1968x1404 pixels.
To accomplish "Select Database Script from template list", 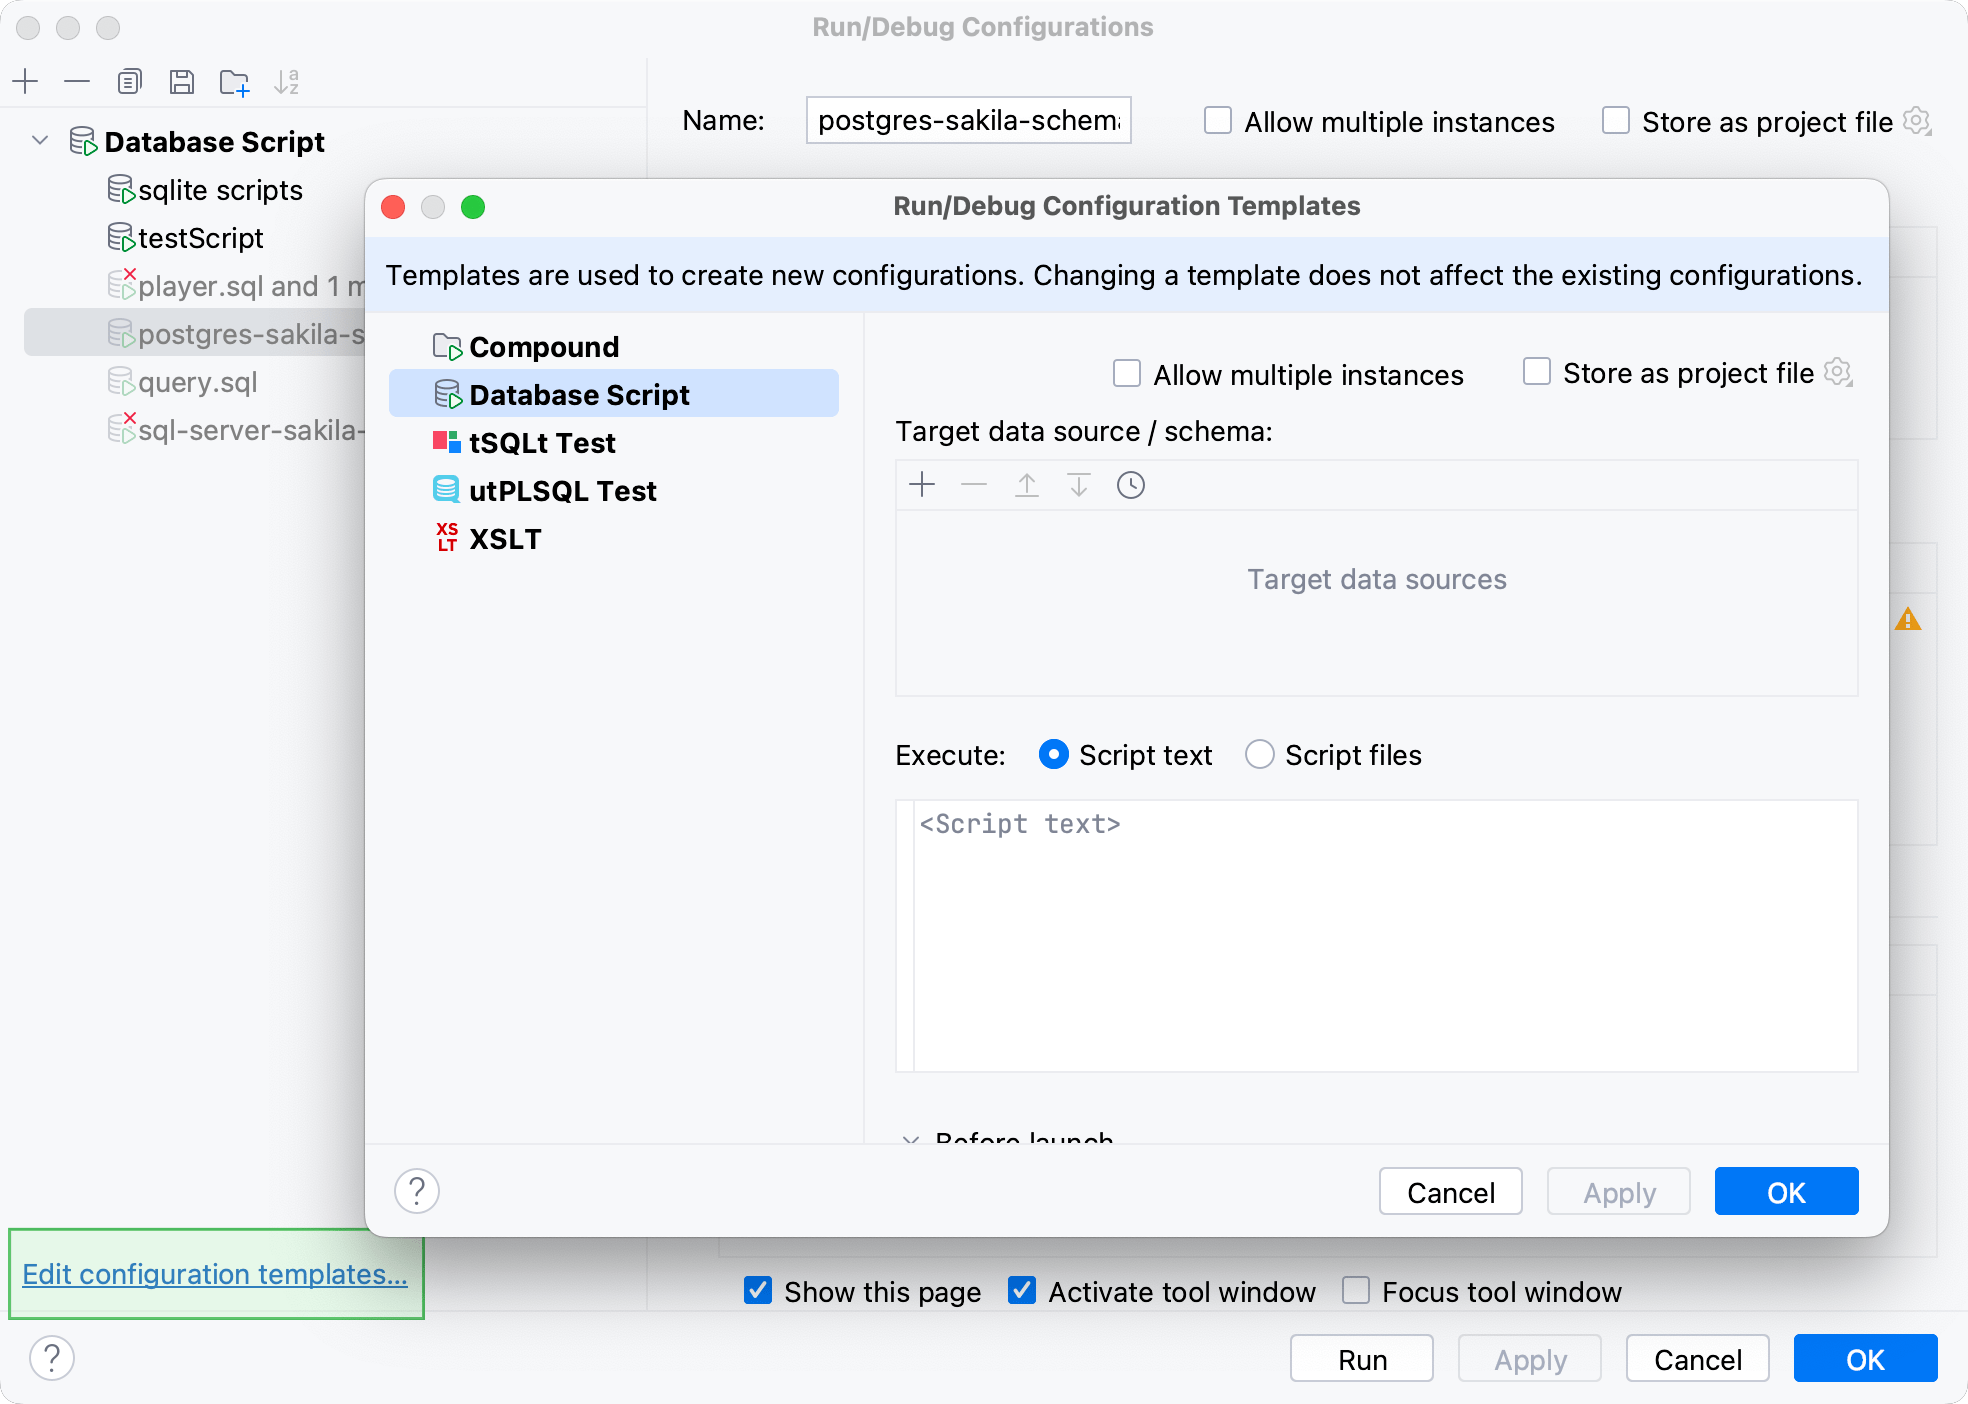I will click(581, 394).
